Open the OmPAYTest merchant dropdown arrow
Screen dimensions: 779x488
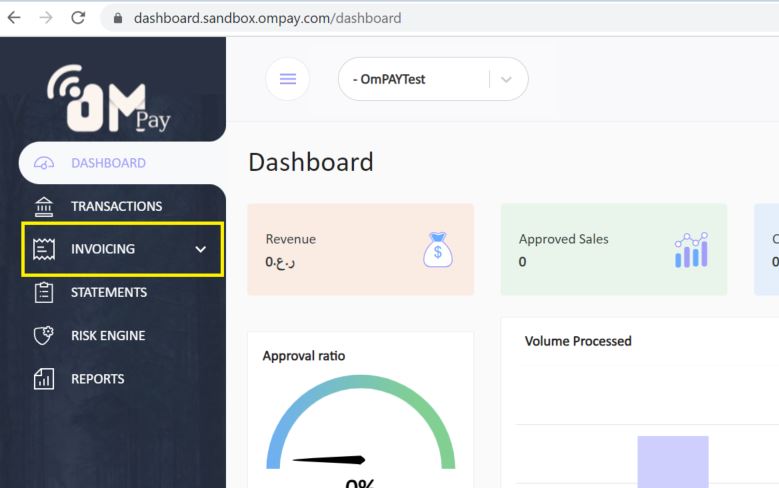505,79
